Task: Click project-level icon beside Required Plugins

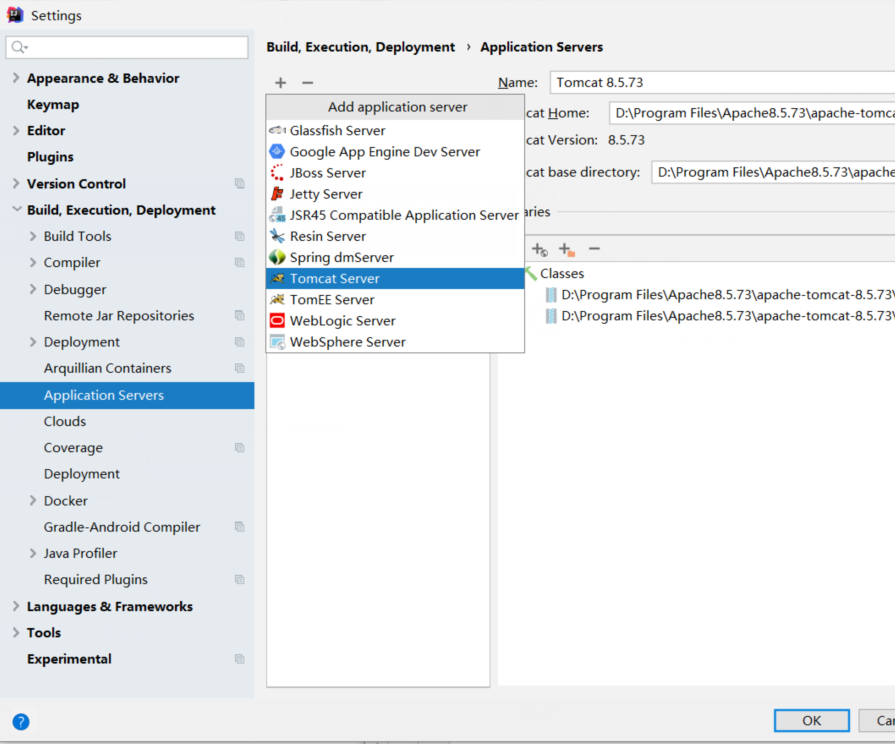Action: point(240,580)
